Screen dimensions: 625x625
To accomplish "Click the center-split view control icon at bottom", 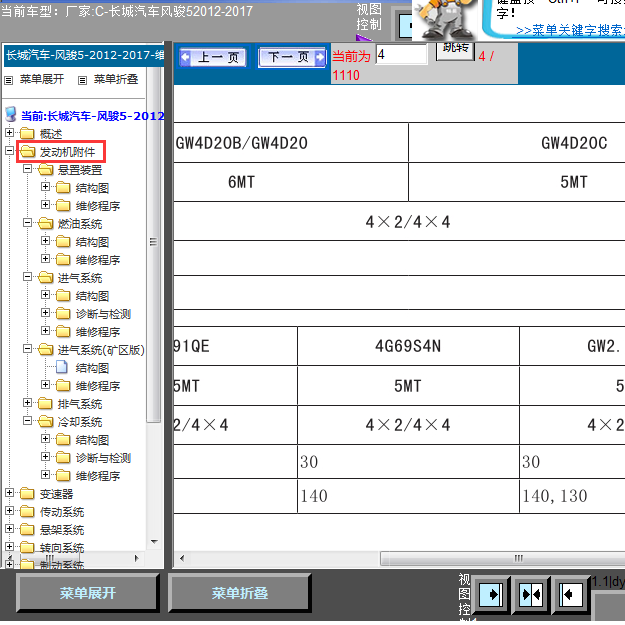I will pos(531,595).
